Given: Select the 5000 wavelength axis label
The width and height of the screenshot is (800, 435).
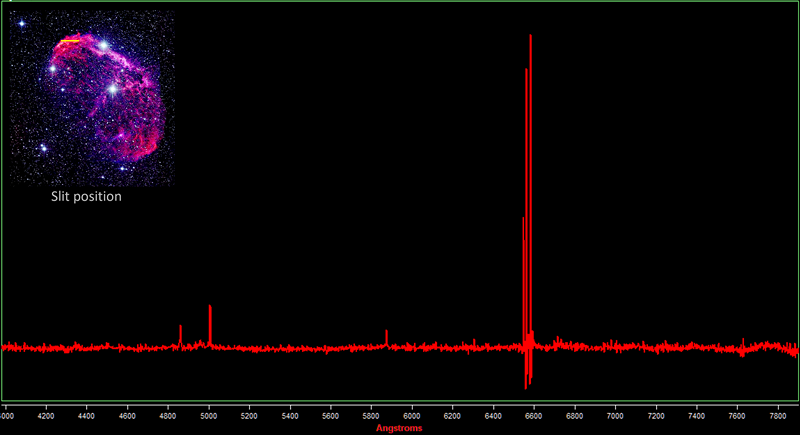Looking at the screenshot, I should point(208,413).
